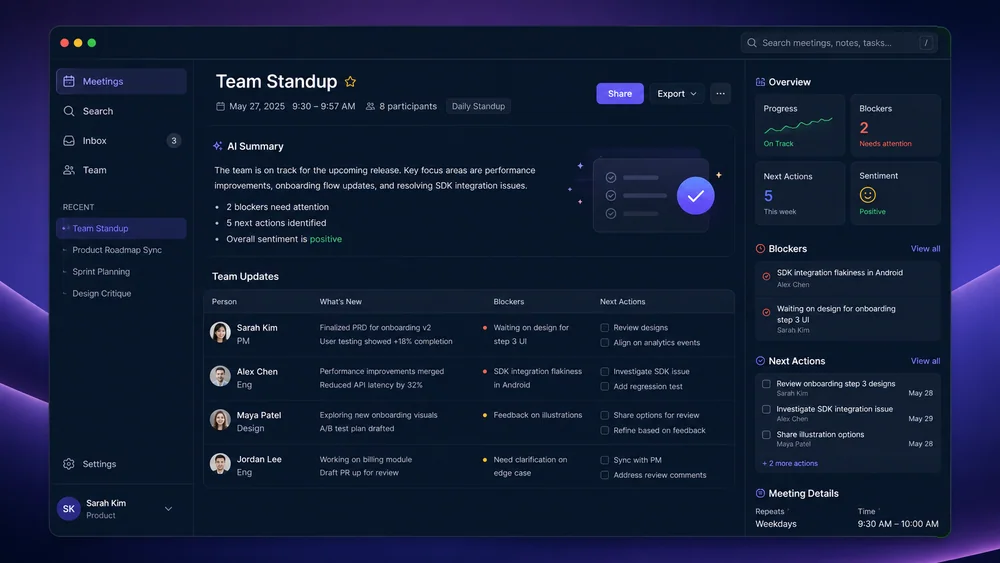Viewport: 1000px width, 563px height.
Task: Click the AI Summary sparkle icon
Action: click(217, 146)
